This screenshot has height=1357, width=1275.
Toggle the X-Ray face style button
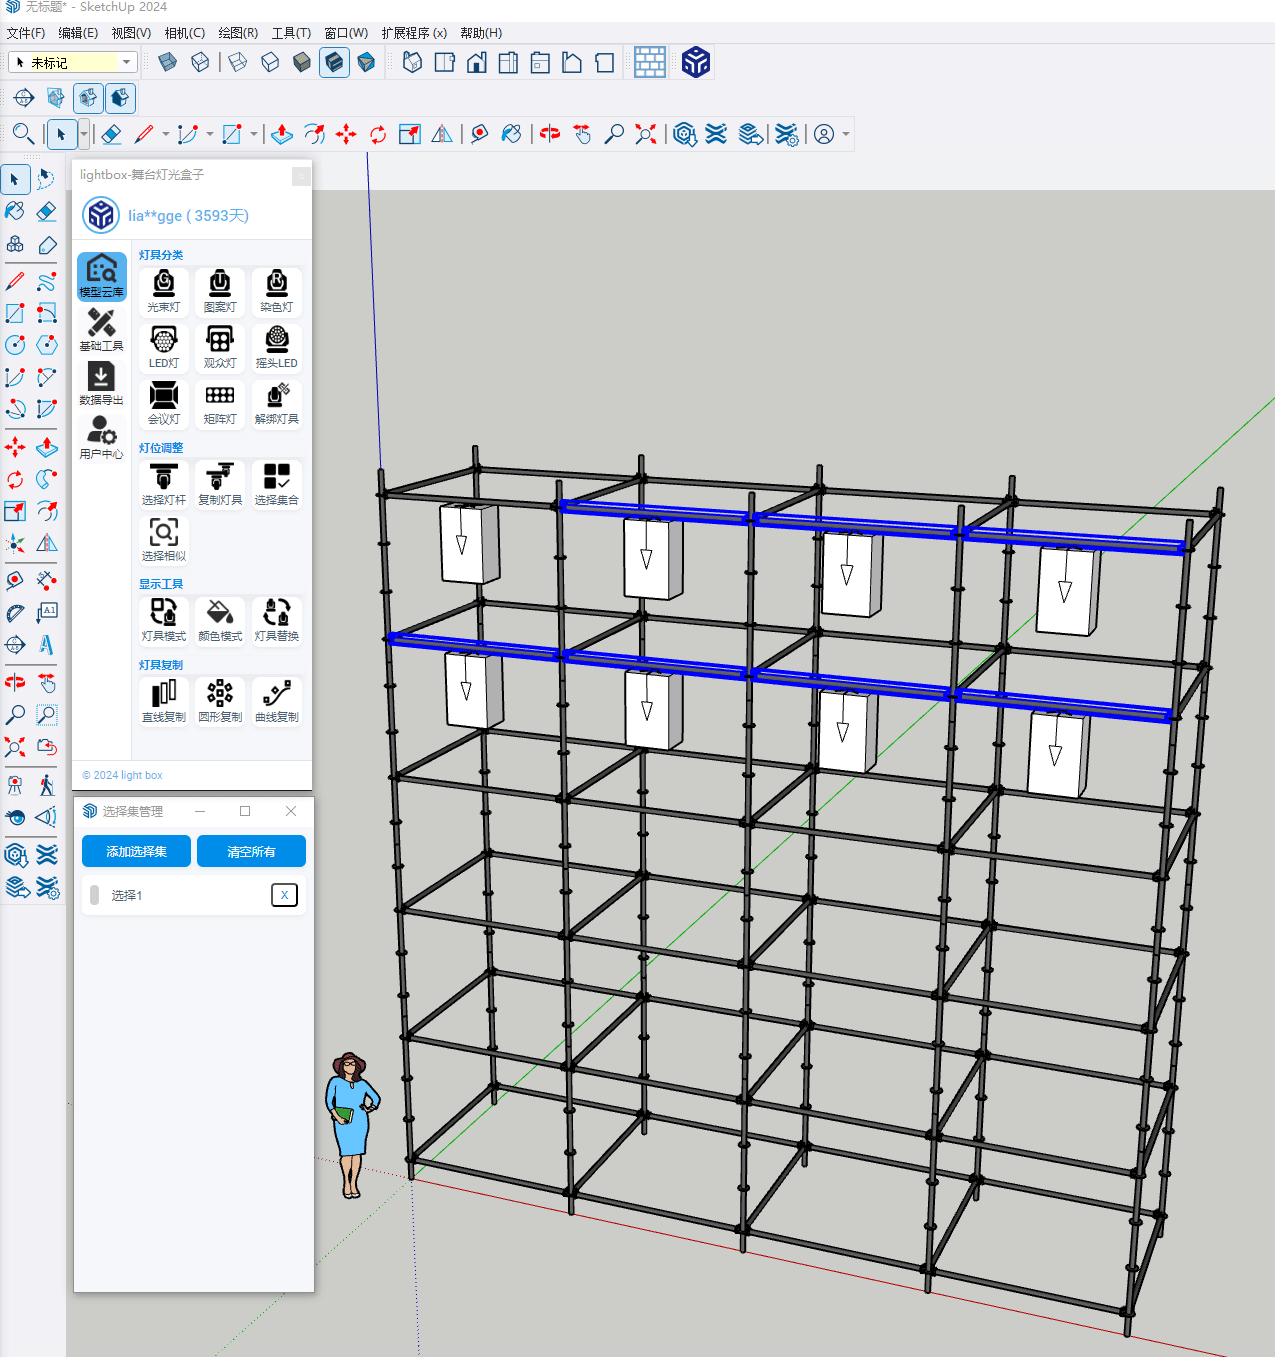click(168, 63)
